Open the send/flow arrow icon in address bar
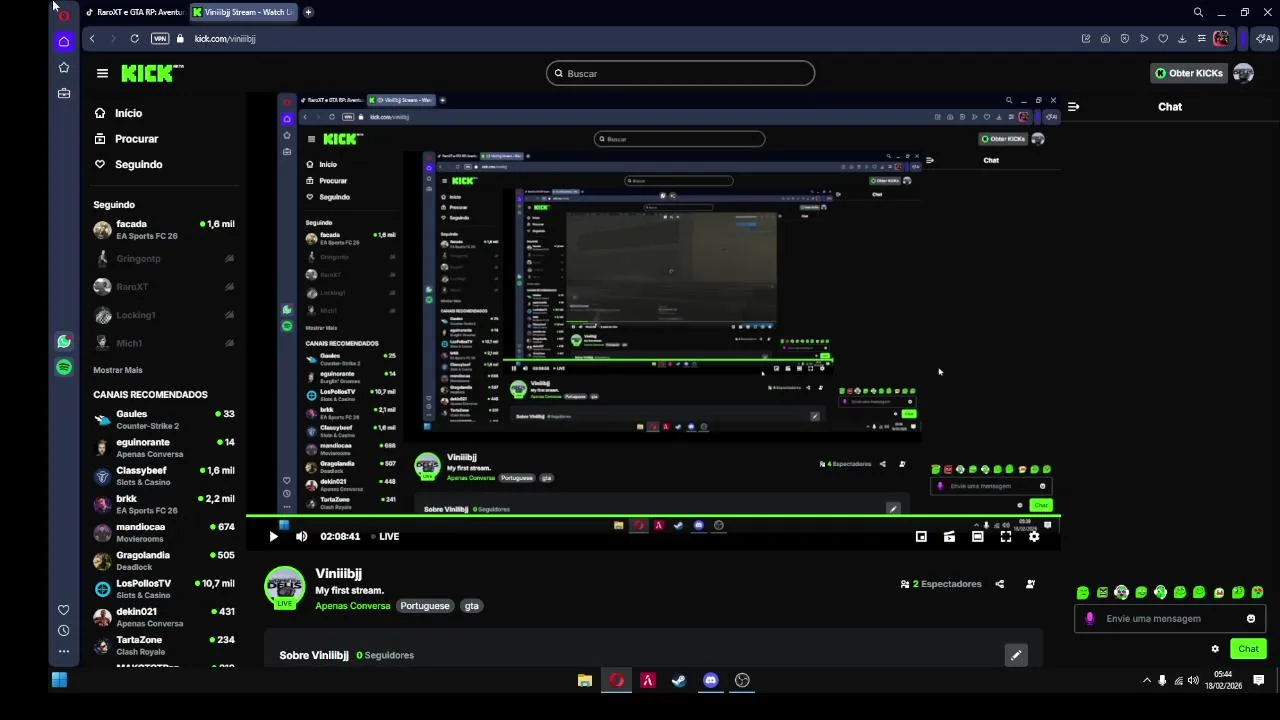 point(1144,38)
